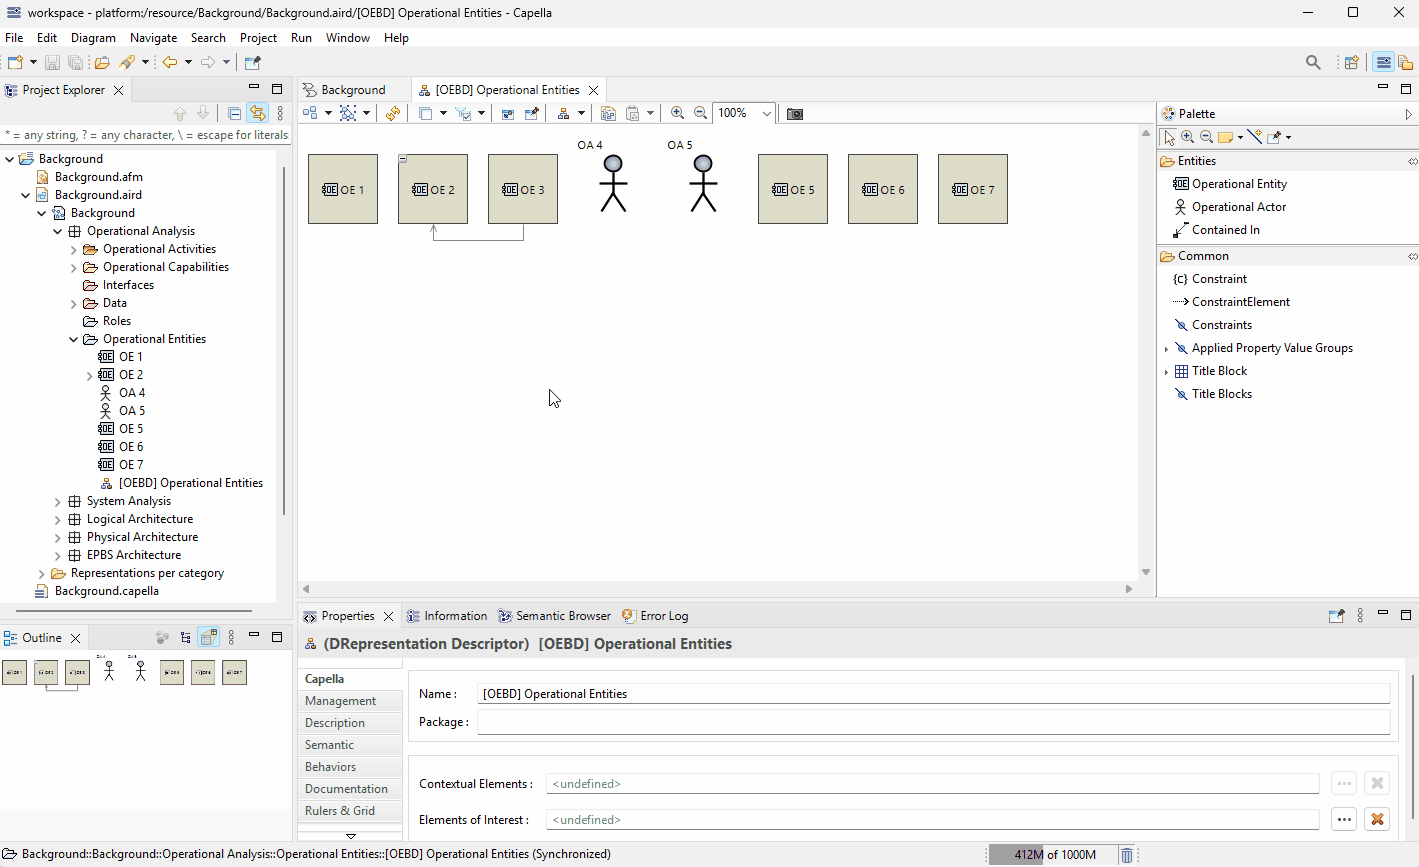This screenshot has width=1419, height=867.
Task: Toggle the synchronized diagram pin icon
Action: pyautogui.click(x=1336, y=616)
